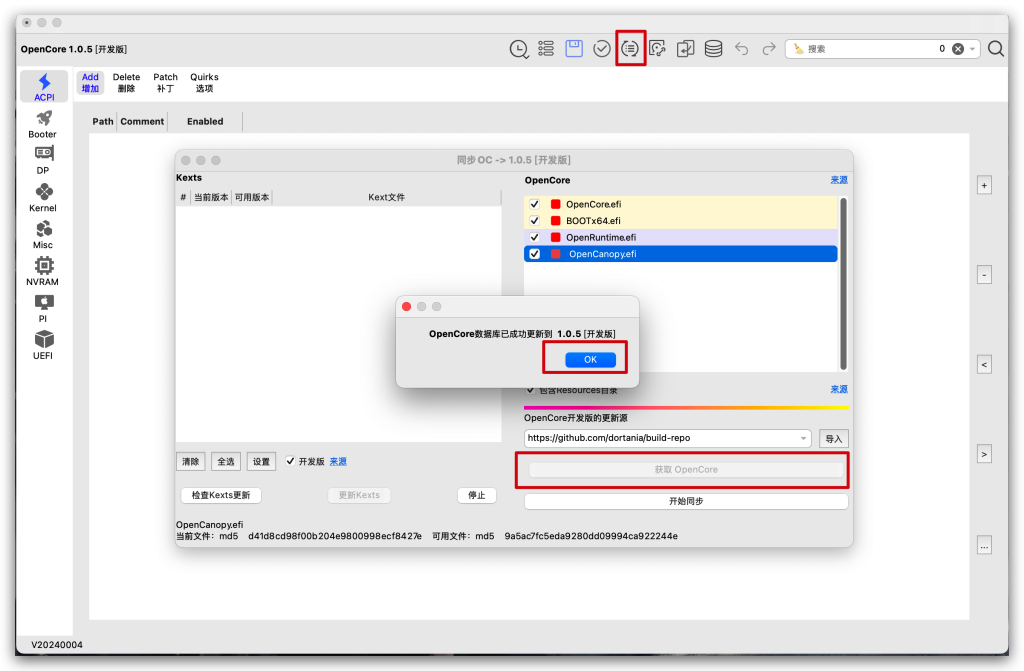Save the config with the blue disk icon
Viewport: 1024px width, 671px height.
[x=574, y=48]
